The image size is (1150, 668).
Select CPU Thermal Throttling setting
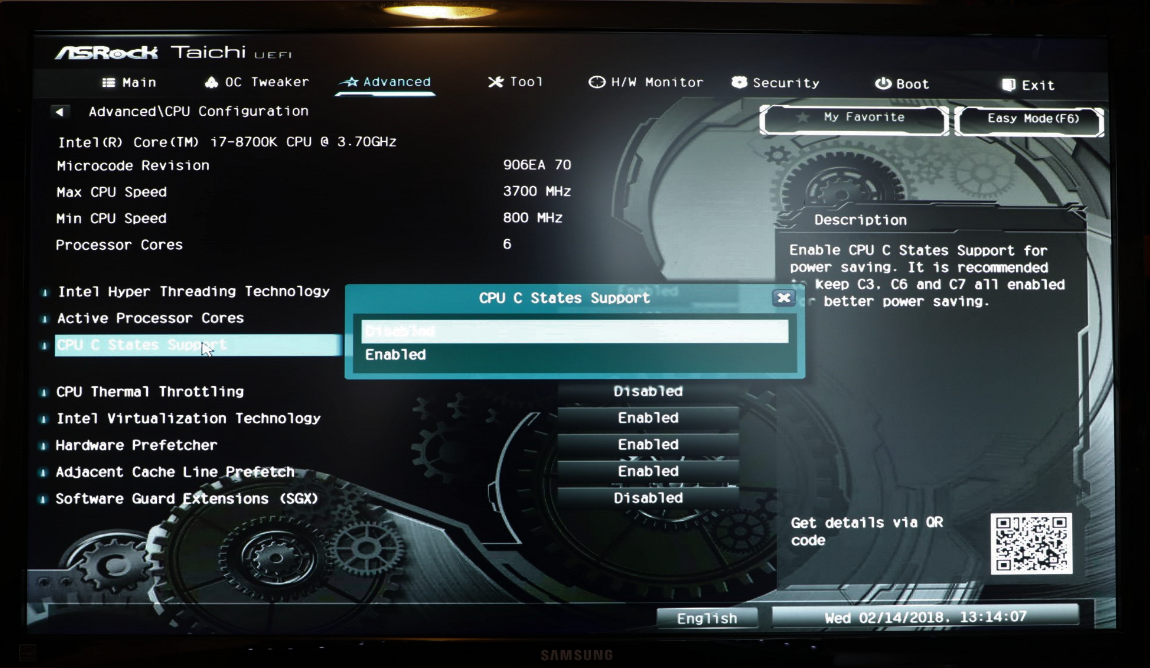pos(150,392)
